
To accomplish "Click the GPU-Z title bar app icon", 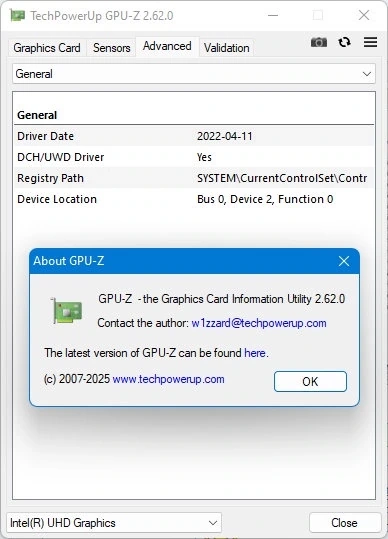I will click(17, 15).
